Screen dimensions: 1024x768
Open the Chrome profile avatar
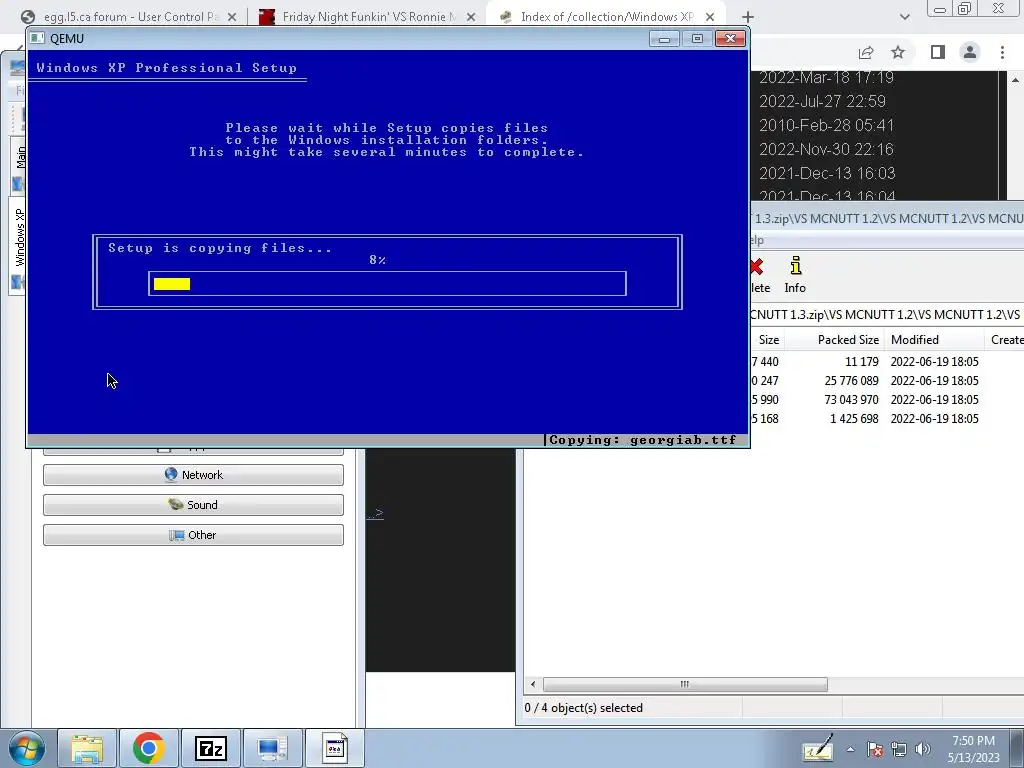pos(970,52)
